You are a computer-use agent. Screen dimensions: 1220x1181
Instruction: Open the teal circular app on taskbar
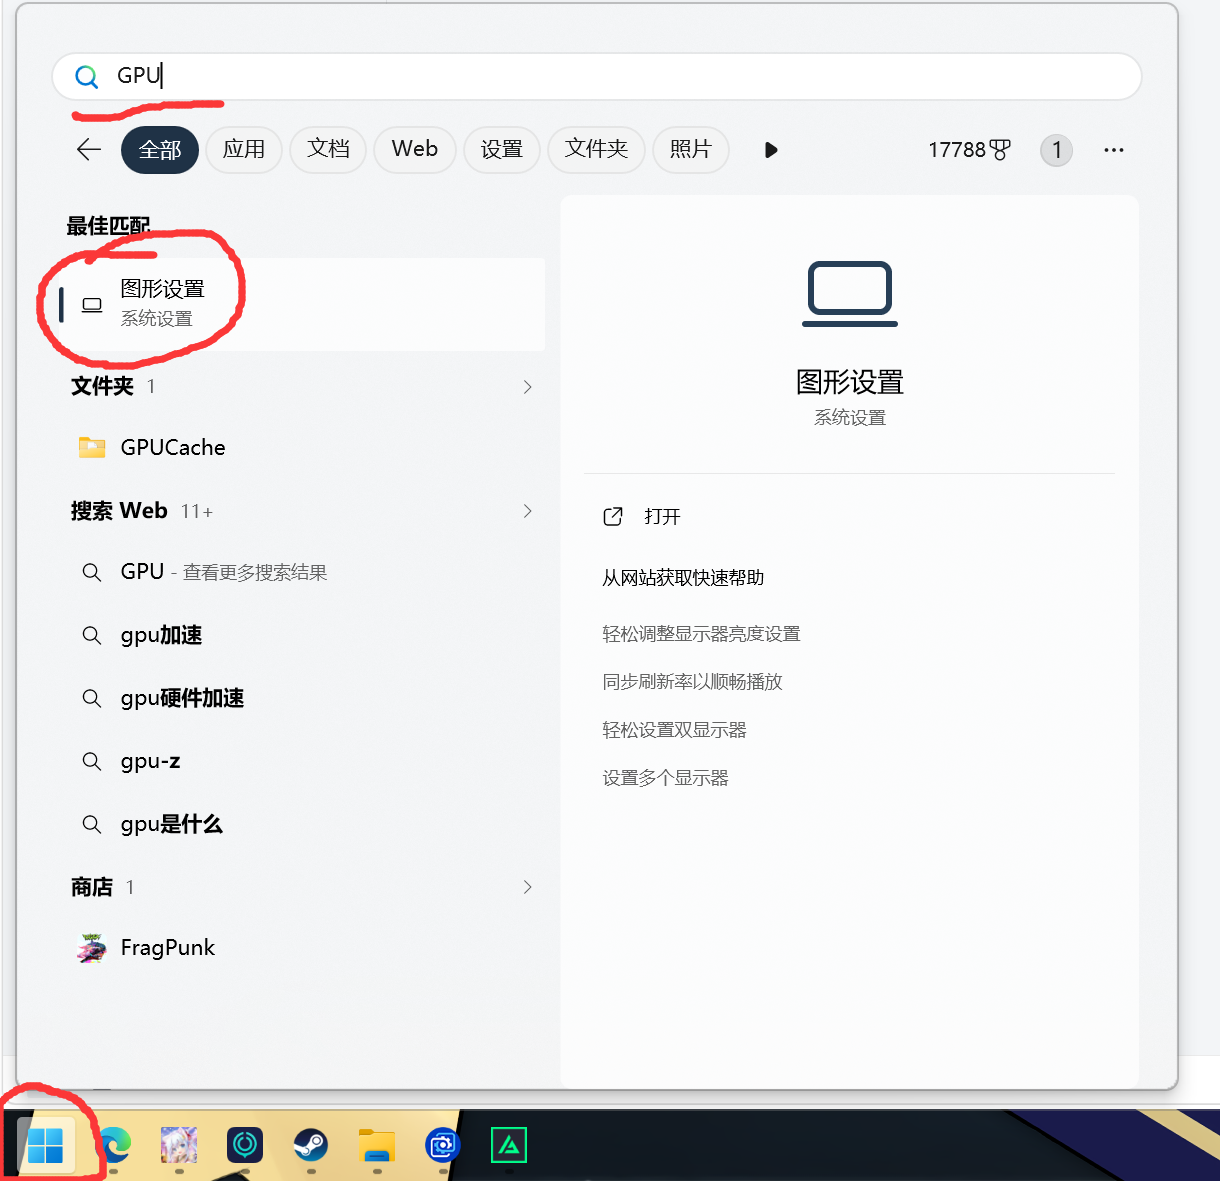[x=245, y=1144]
